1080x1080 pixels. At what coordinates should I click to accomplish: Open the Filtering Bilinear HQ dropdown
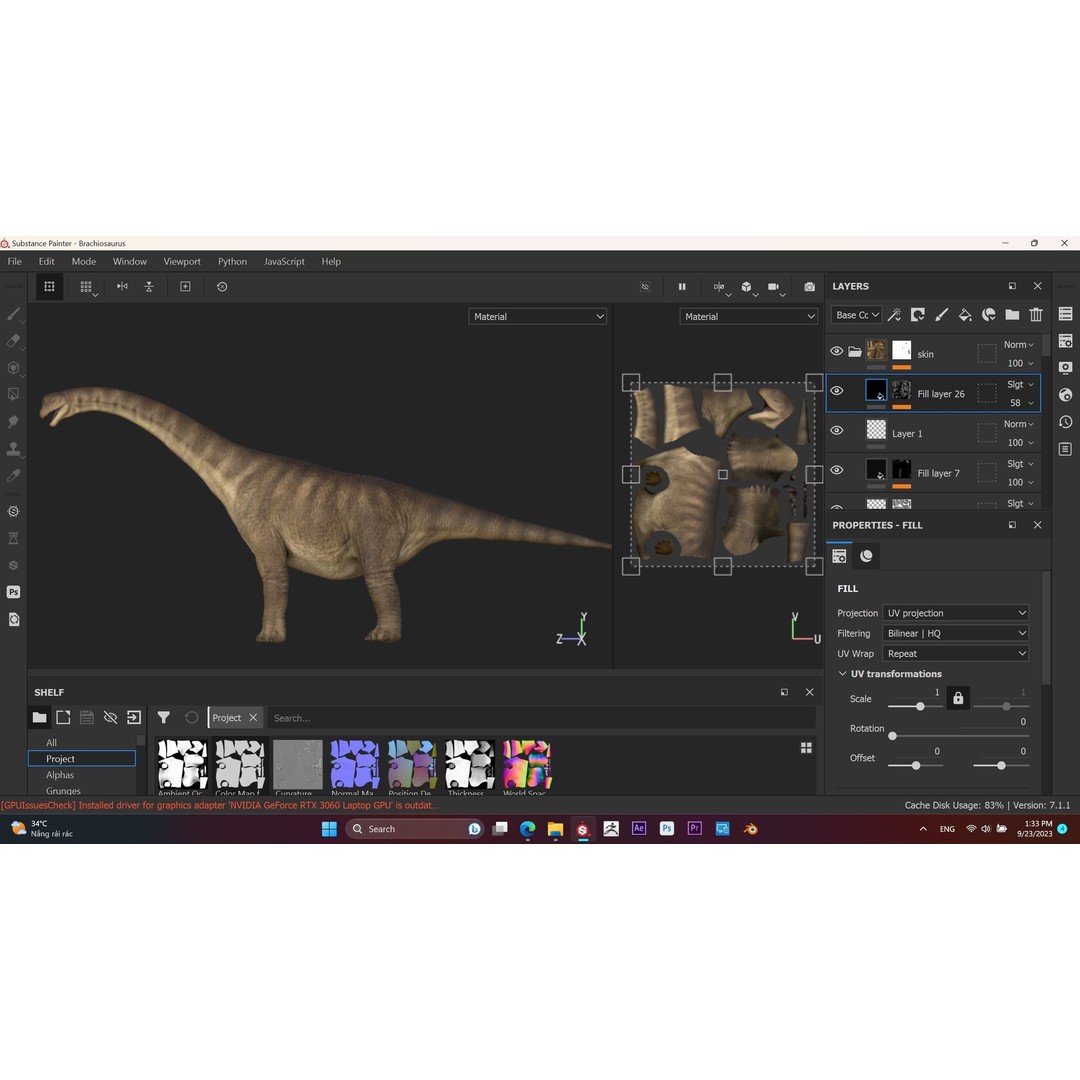[955, 633]
